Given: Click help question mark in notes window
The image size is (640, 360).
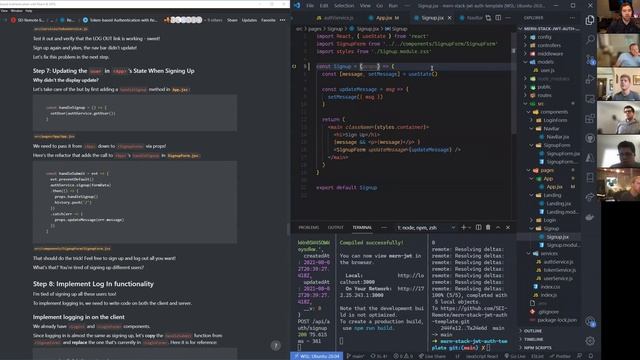Looking at the screenshot, I should pyautogui.click(x=276, y=346).
